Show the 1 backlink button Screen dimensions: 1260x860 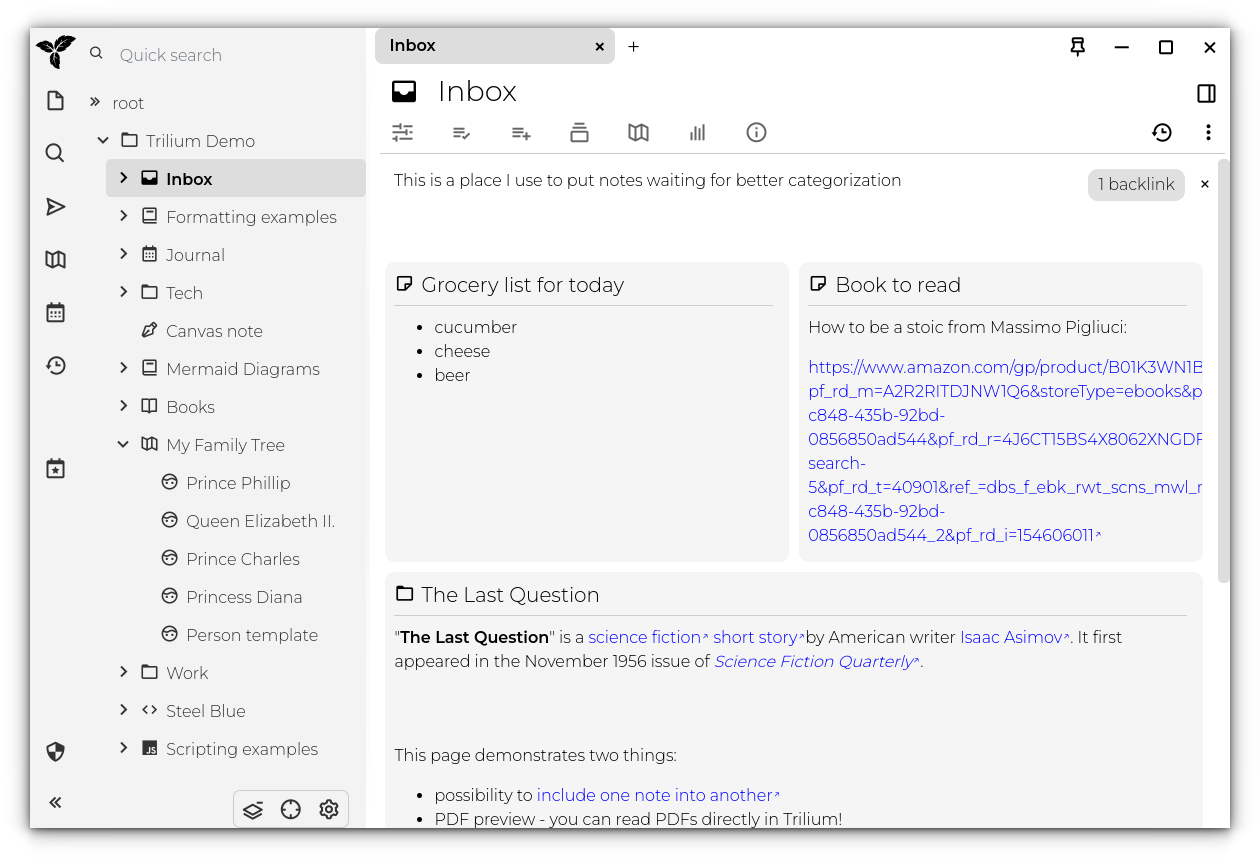tap(1136, 184)
